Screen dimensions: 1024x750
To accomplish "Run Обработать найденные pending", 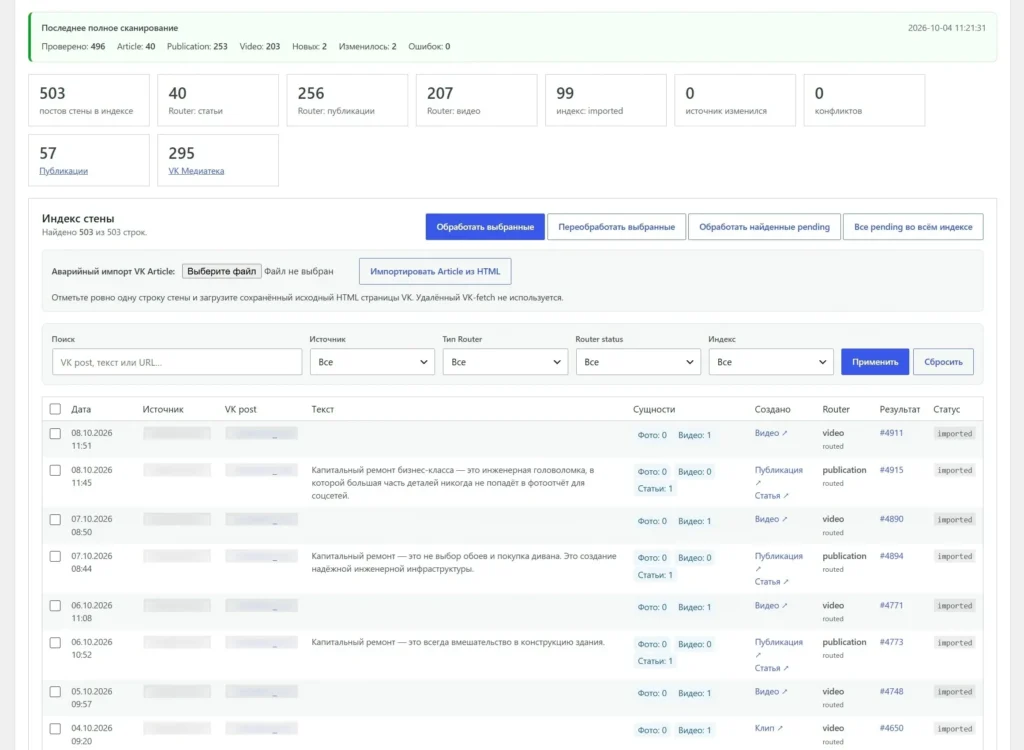I will [x=764, y=227].
